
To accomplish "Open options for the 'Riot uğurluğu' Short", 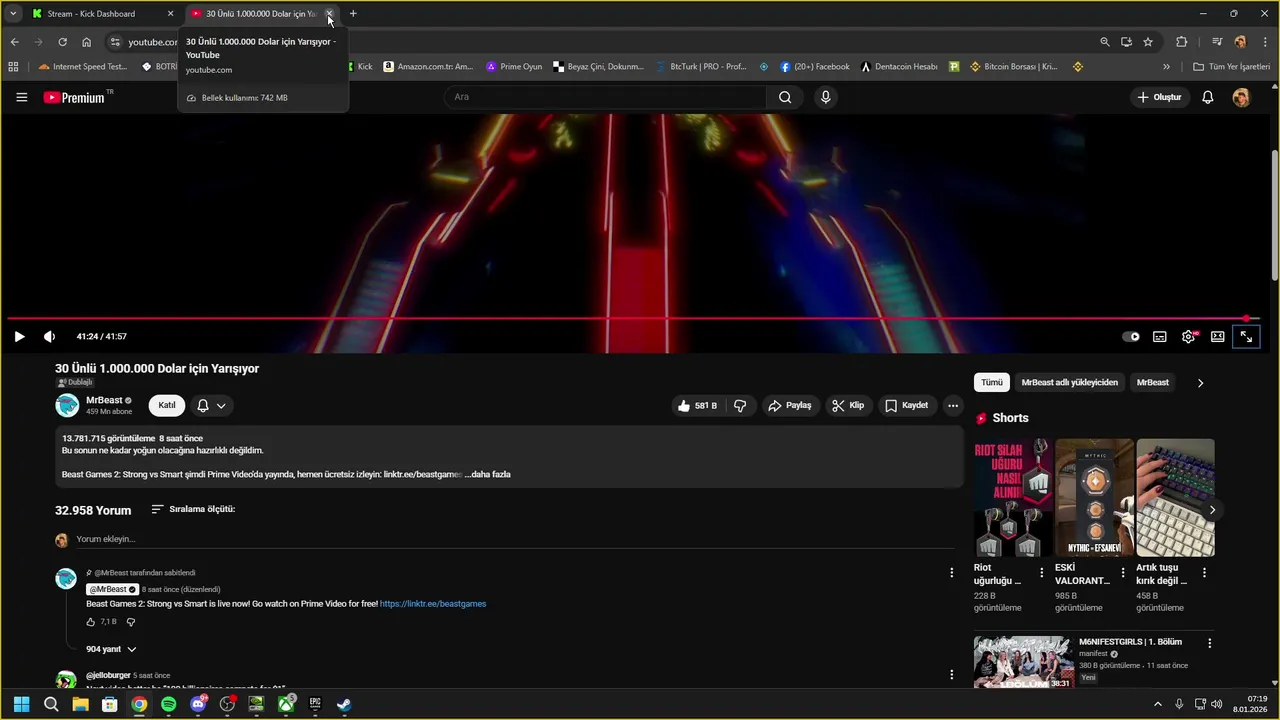I will click(x=1042, y=573).
